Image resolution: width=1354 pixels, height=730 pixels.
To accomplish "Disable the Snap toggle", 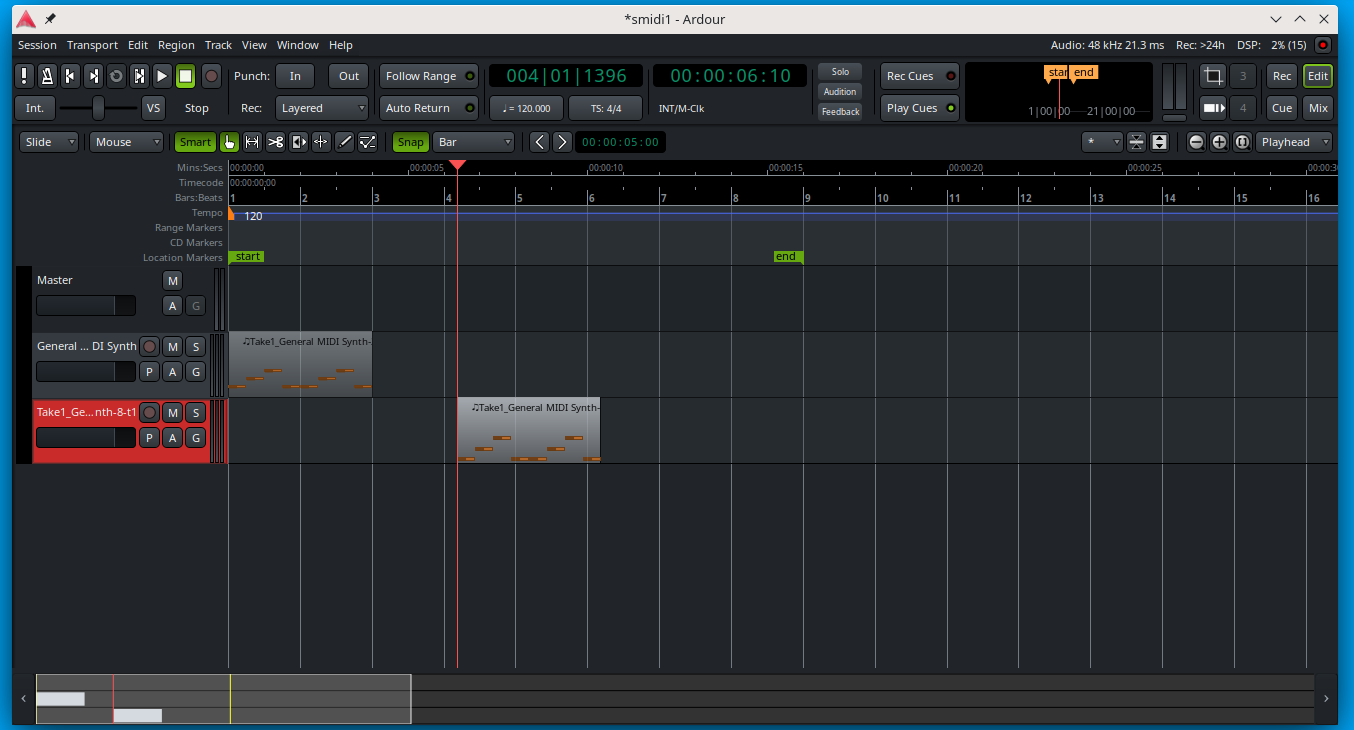I will [410, 142].
